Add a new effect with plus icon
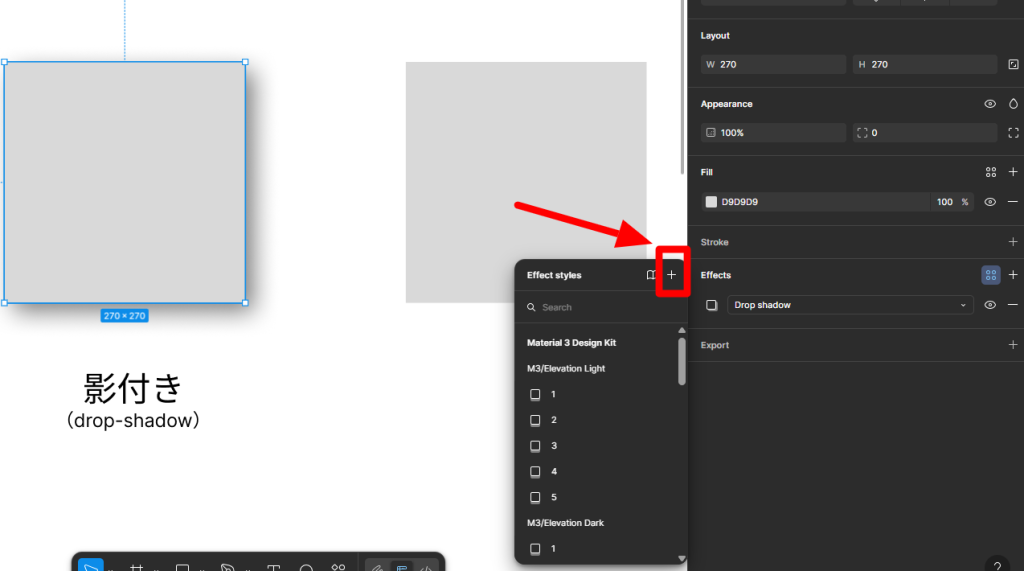 tap(1013, 275)
